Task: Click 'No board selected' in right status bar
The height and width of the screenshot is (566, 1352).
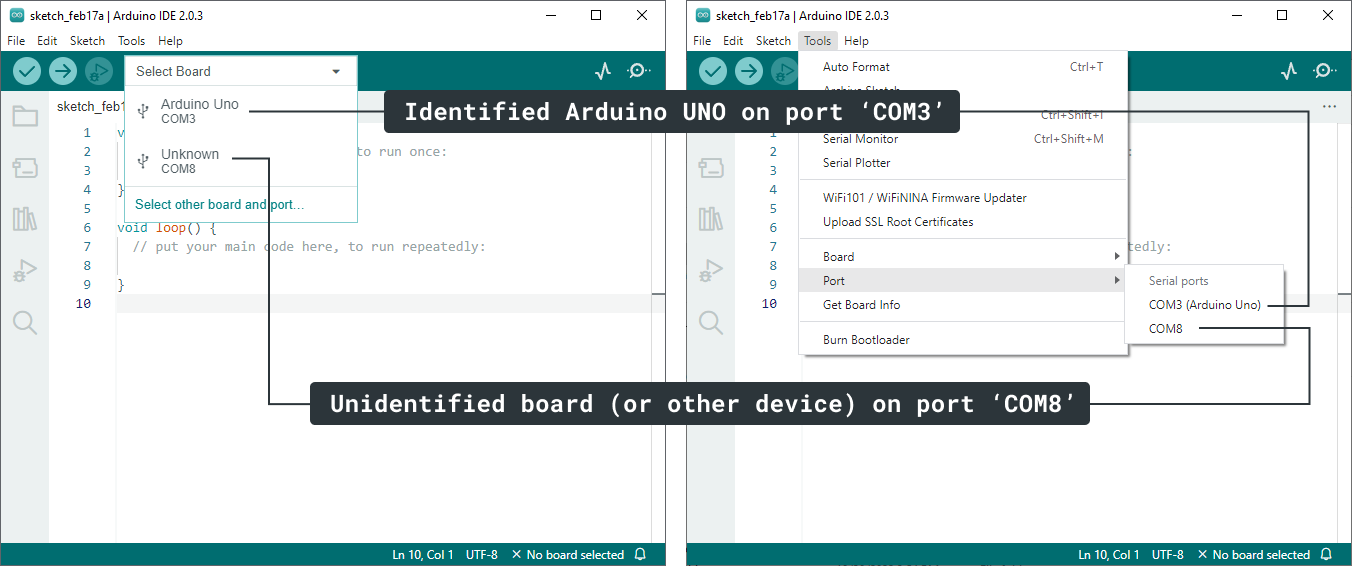Action: pos(1260,555)
